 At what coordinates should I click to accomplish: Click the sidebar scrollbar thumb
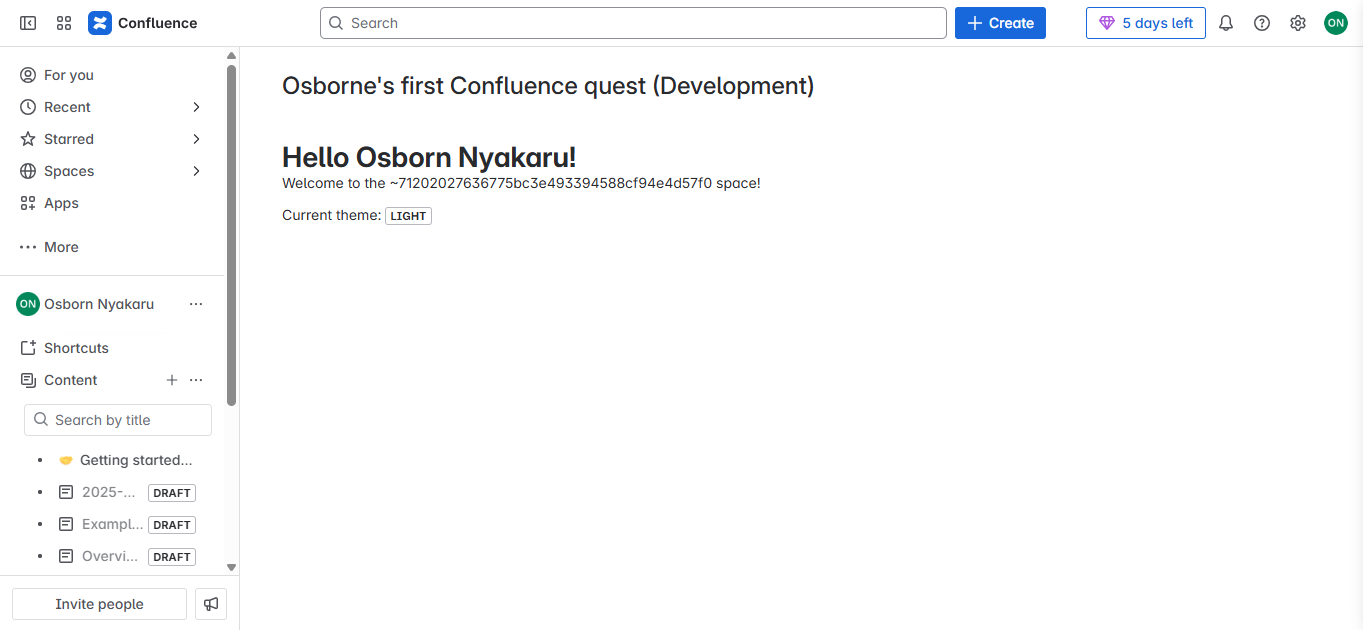tap(231, 235)
